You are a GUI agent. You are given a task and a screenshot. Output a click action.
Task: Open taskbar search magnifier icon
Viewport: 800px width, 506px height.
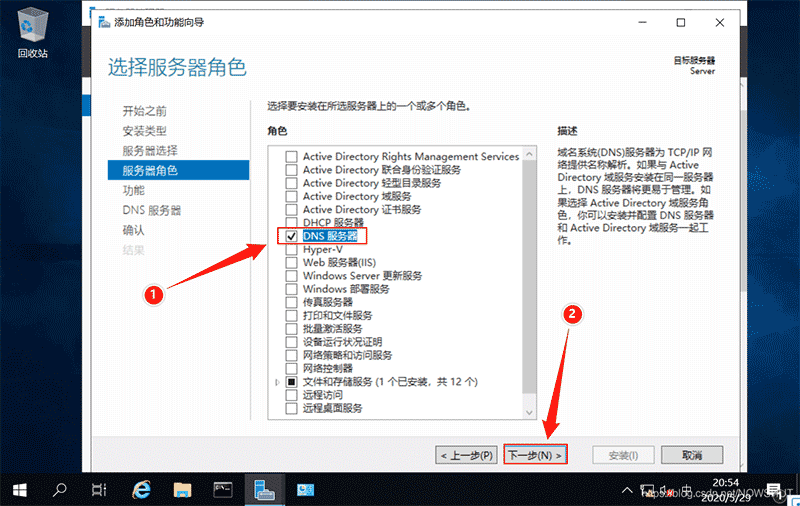tap(59, 488)
